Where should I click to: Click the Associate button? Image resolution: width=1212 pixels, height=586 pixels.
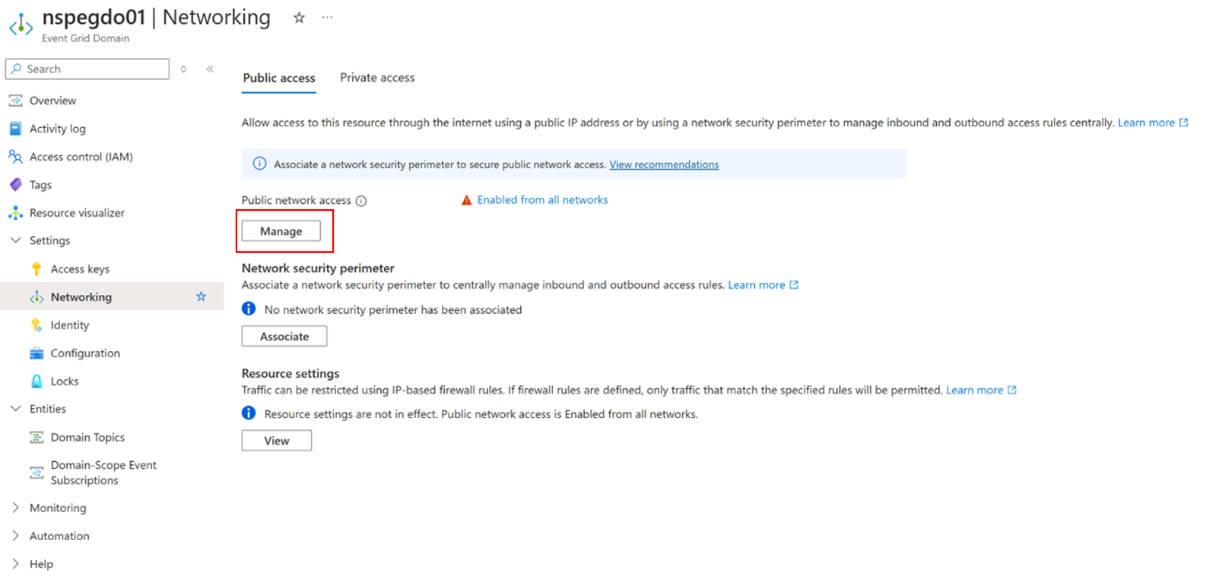pyautogui.click(x=284, y=336)
